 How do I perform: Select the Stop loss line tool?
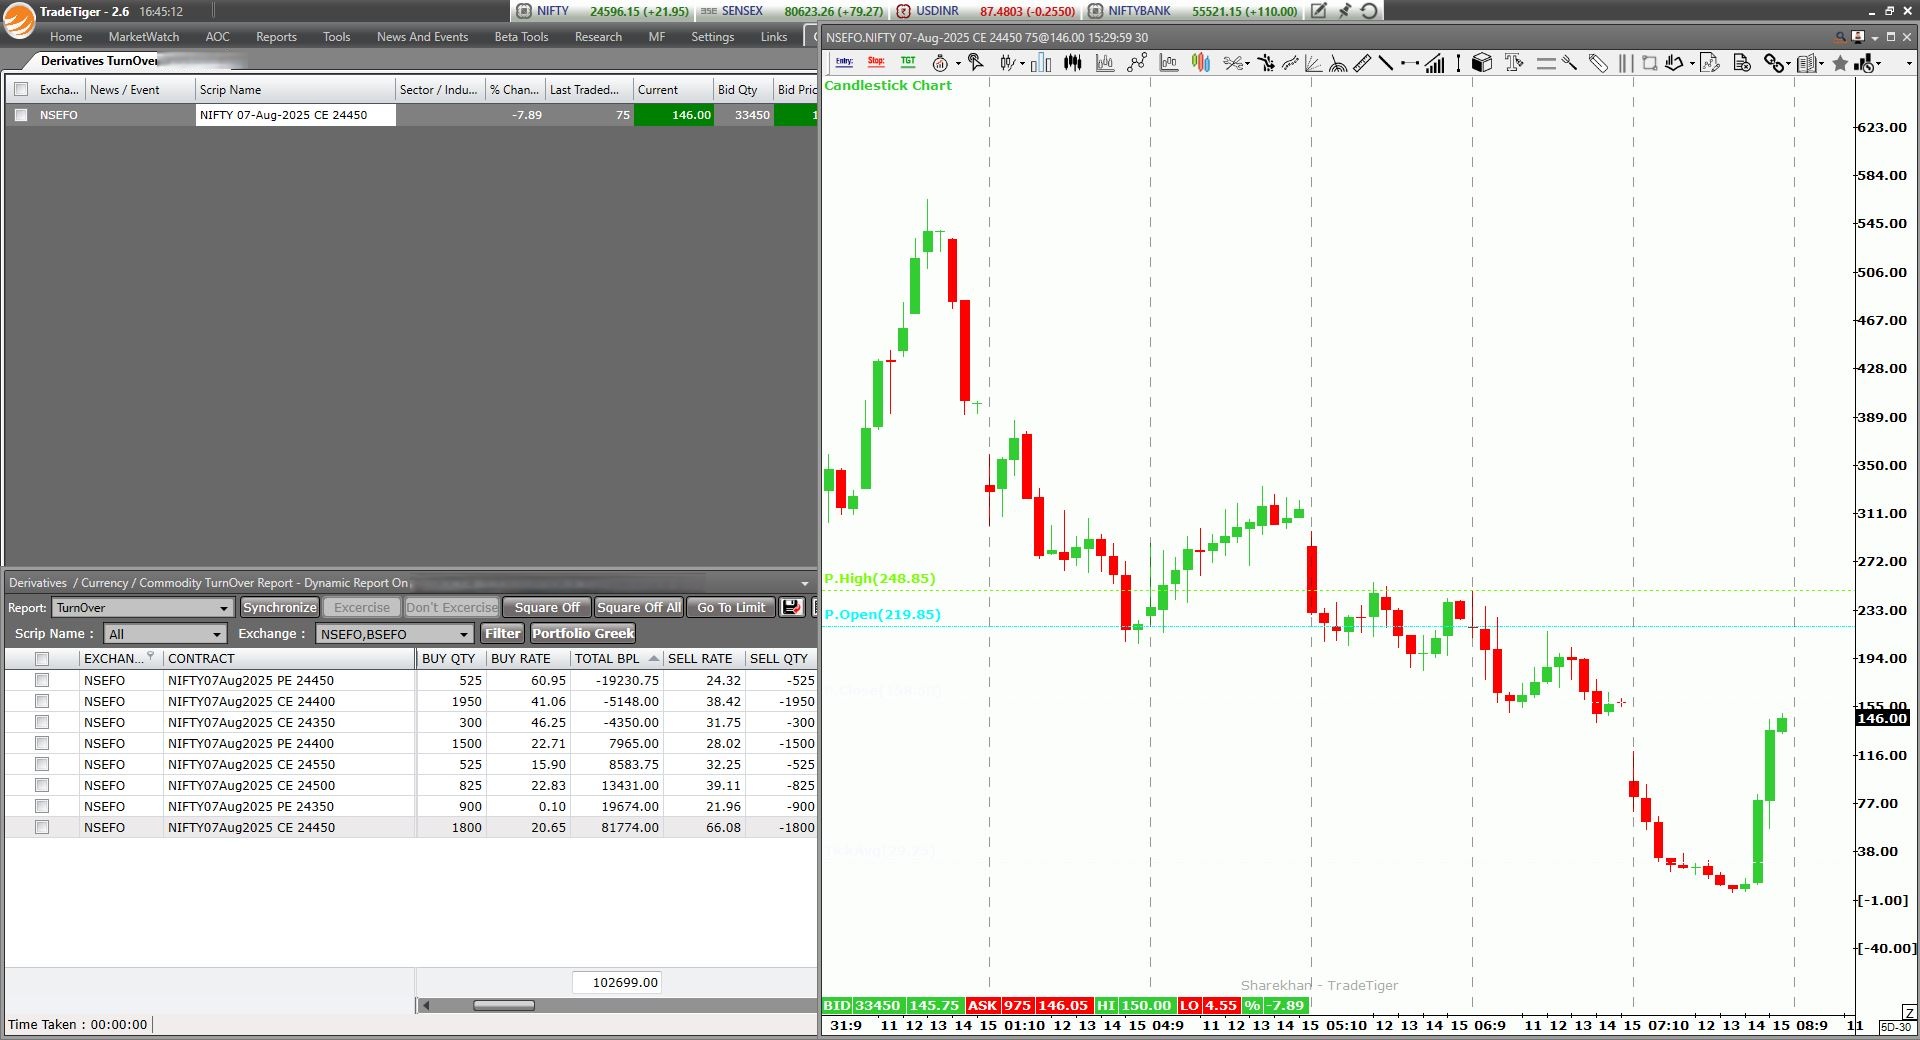point(876,62)
